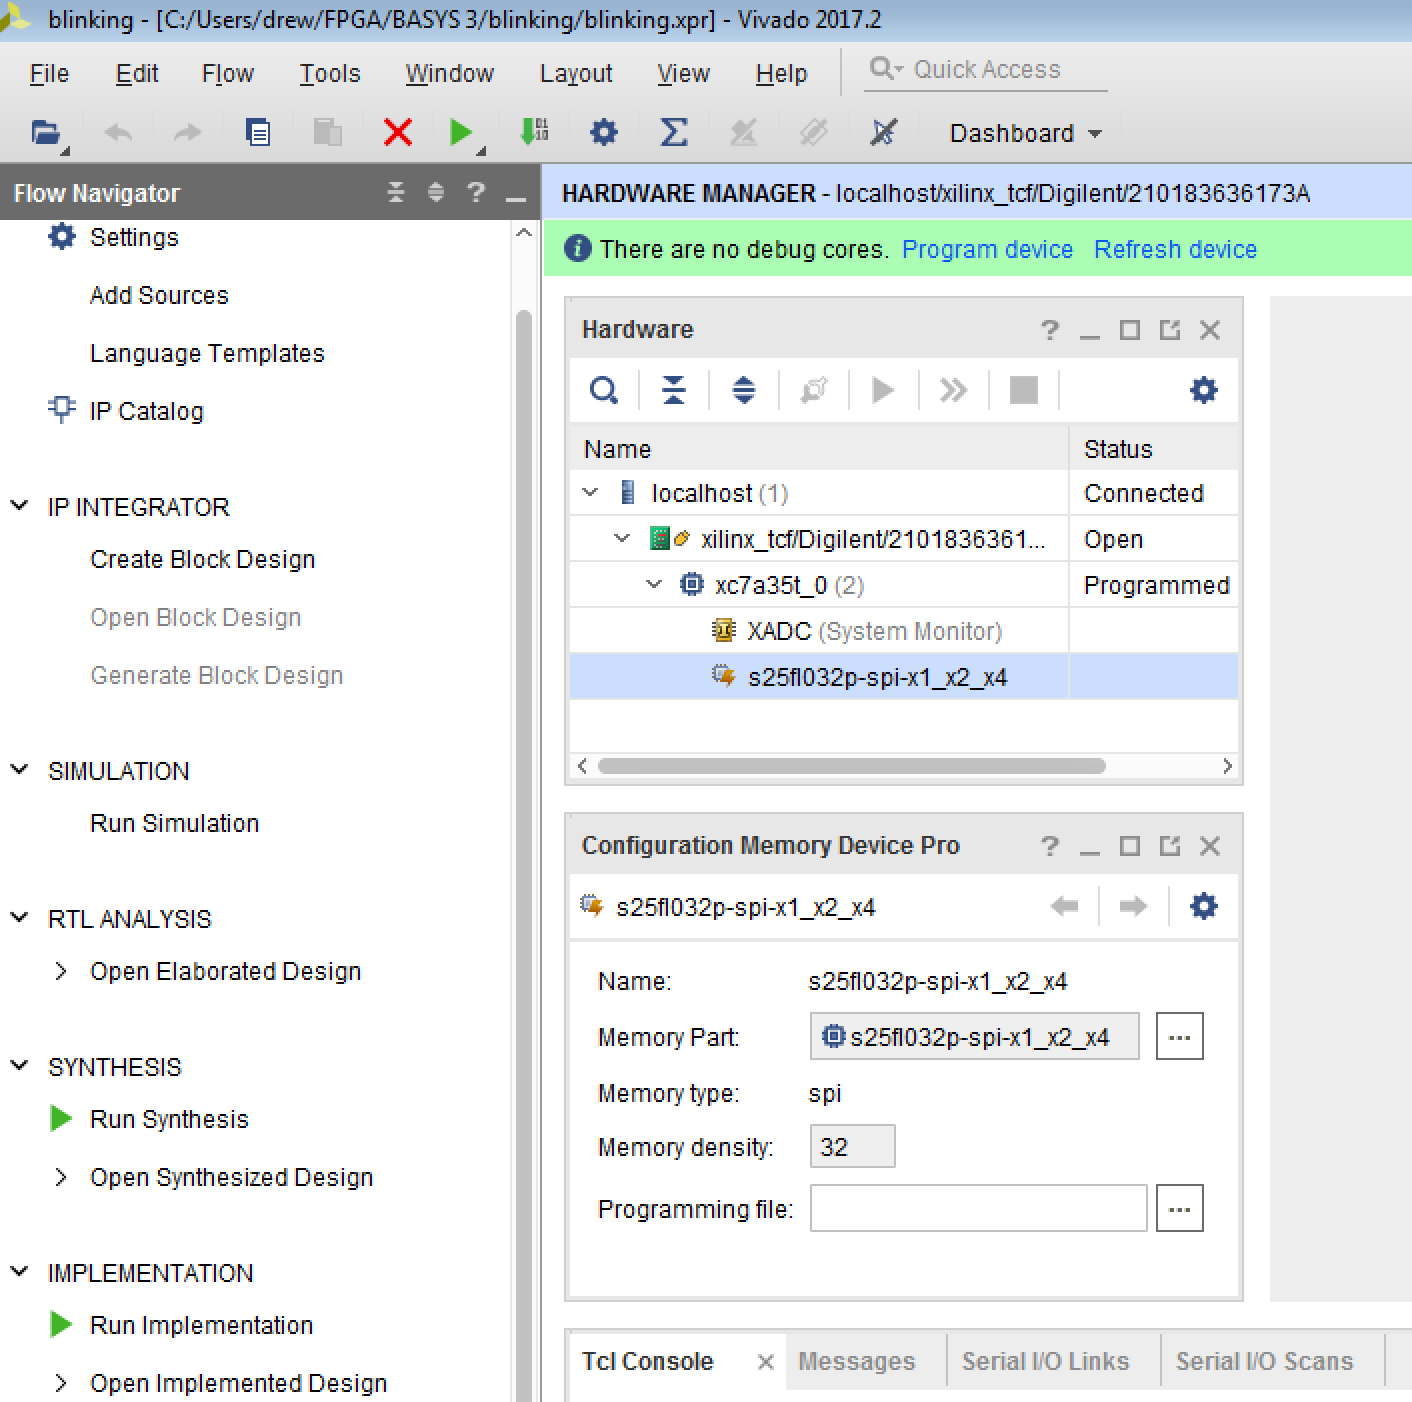Click the crossed-tools icon before Dashboard
Image resolution: width=1412 pixels, height=1402 pixels.
(x=883, y=132)
